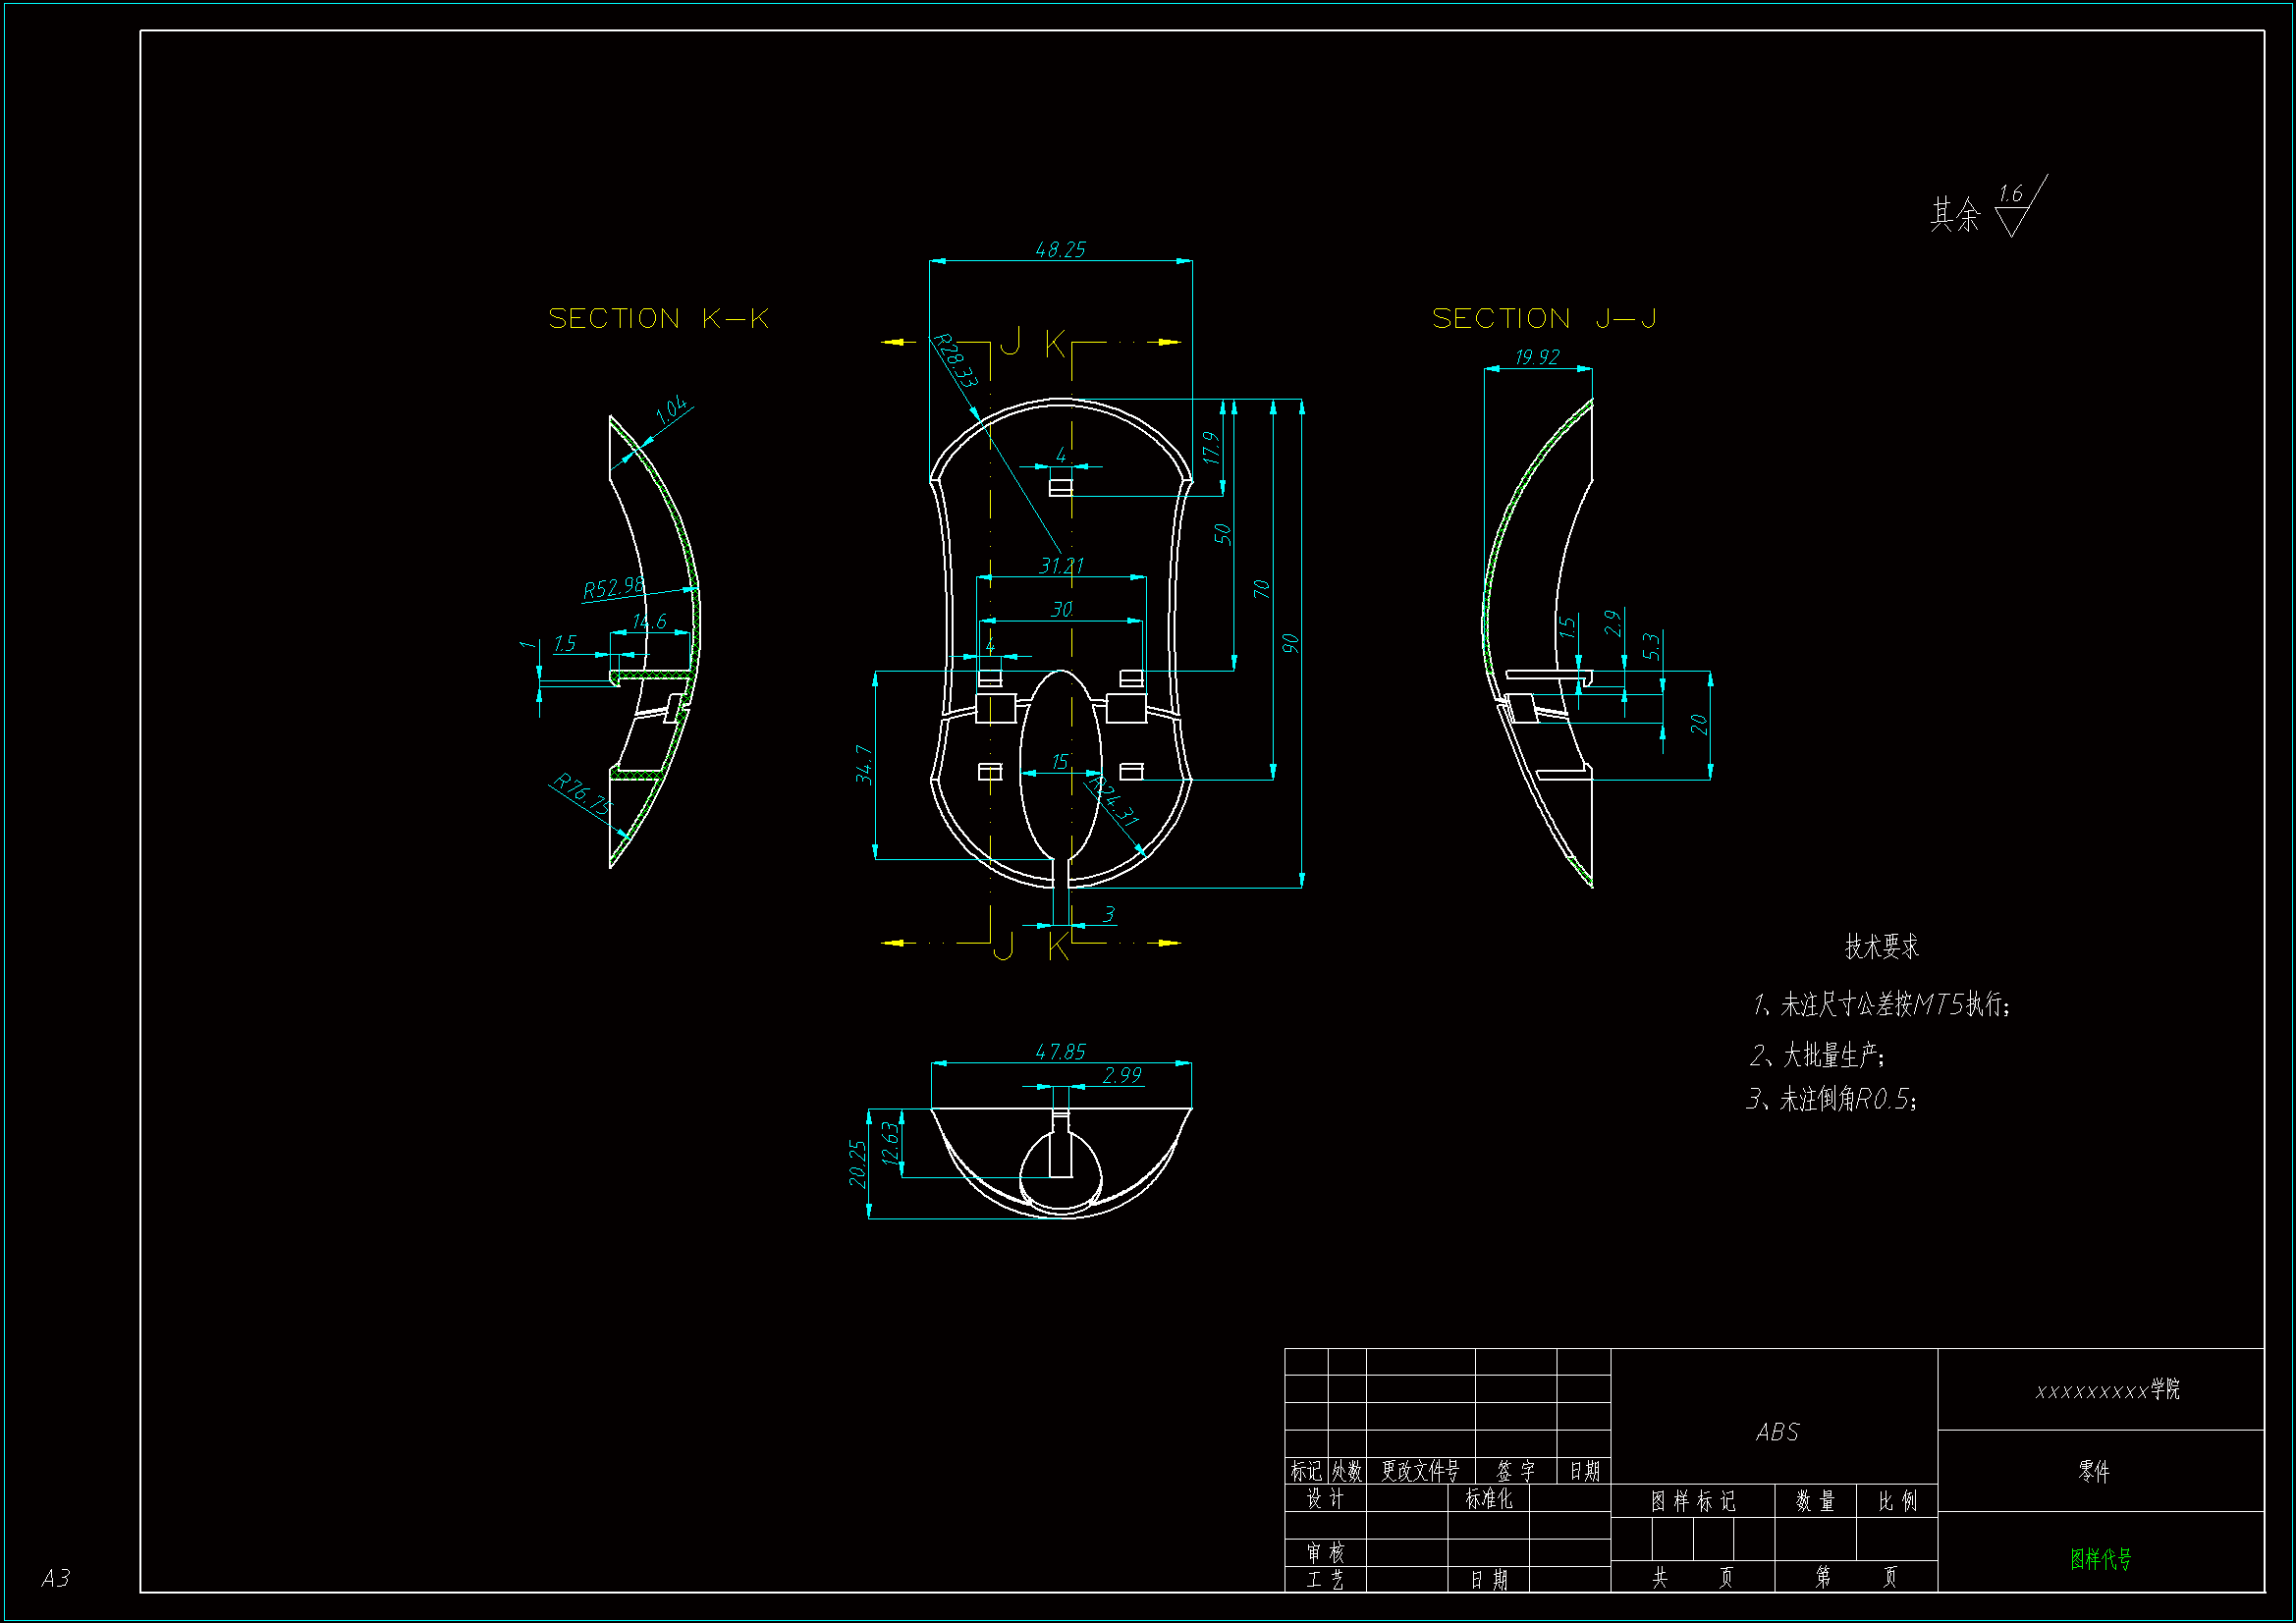
Task: Click the SECTION J-J title text
Action: tap(1544, 319)
